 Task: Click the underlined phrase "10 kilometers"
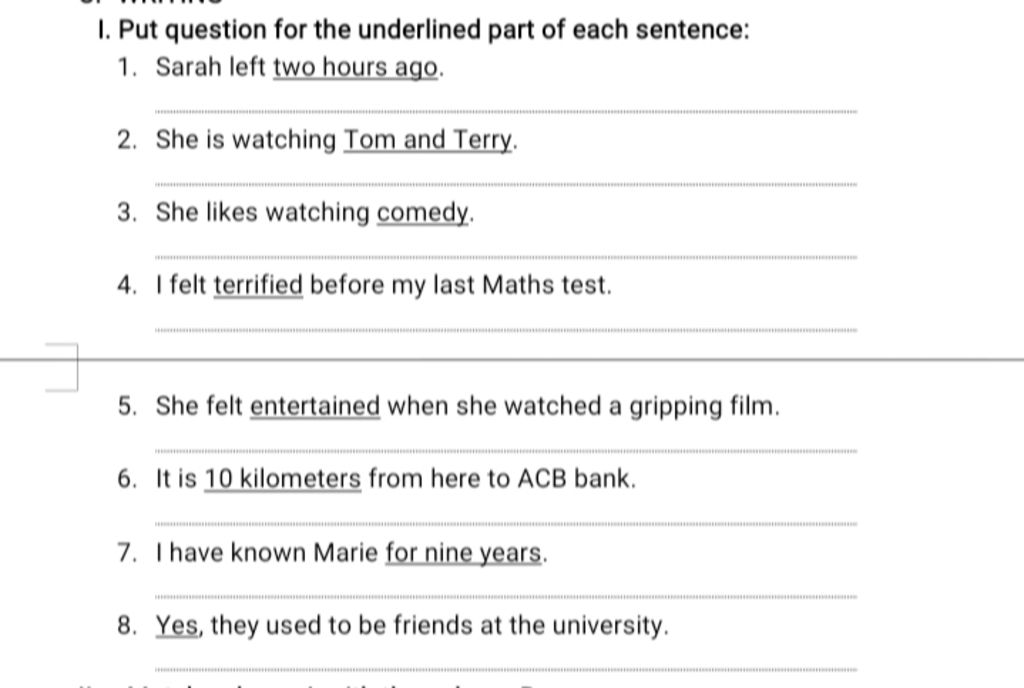click(x=283, y=479)
